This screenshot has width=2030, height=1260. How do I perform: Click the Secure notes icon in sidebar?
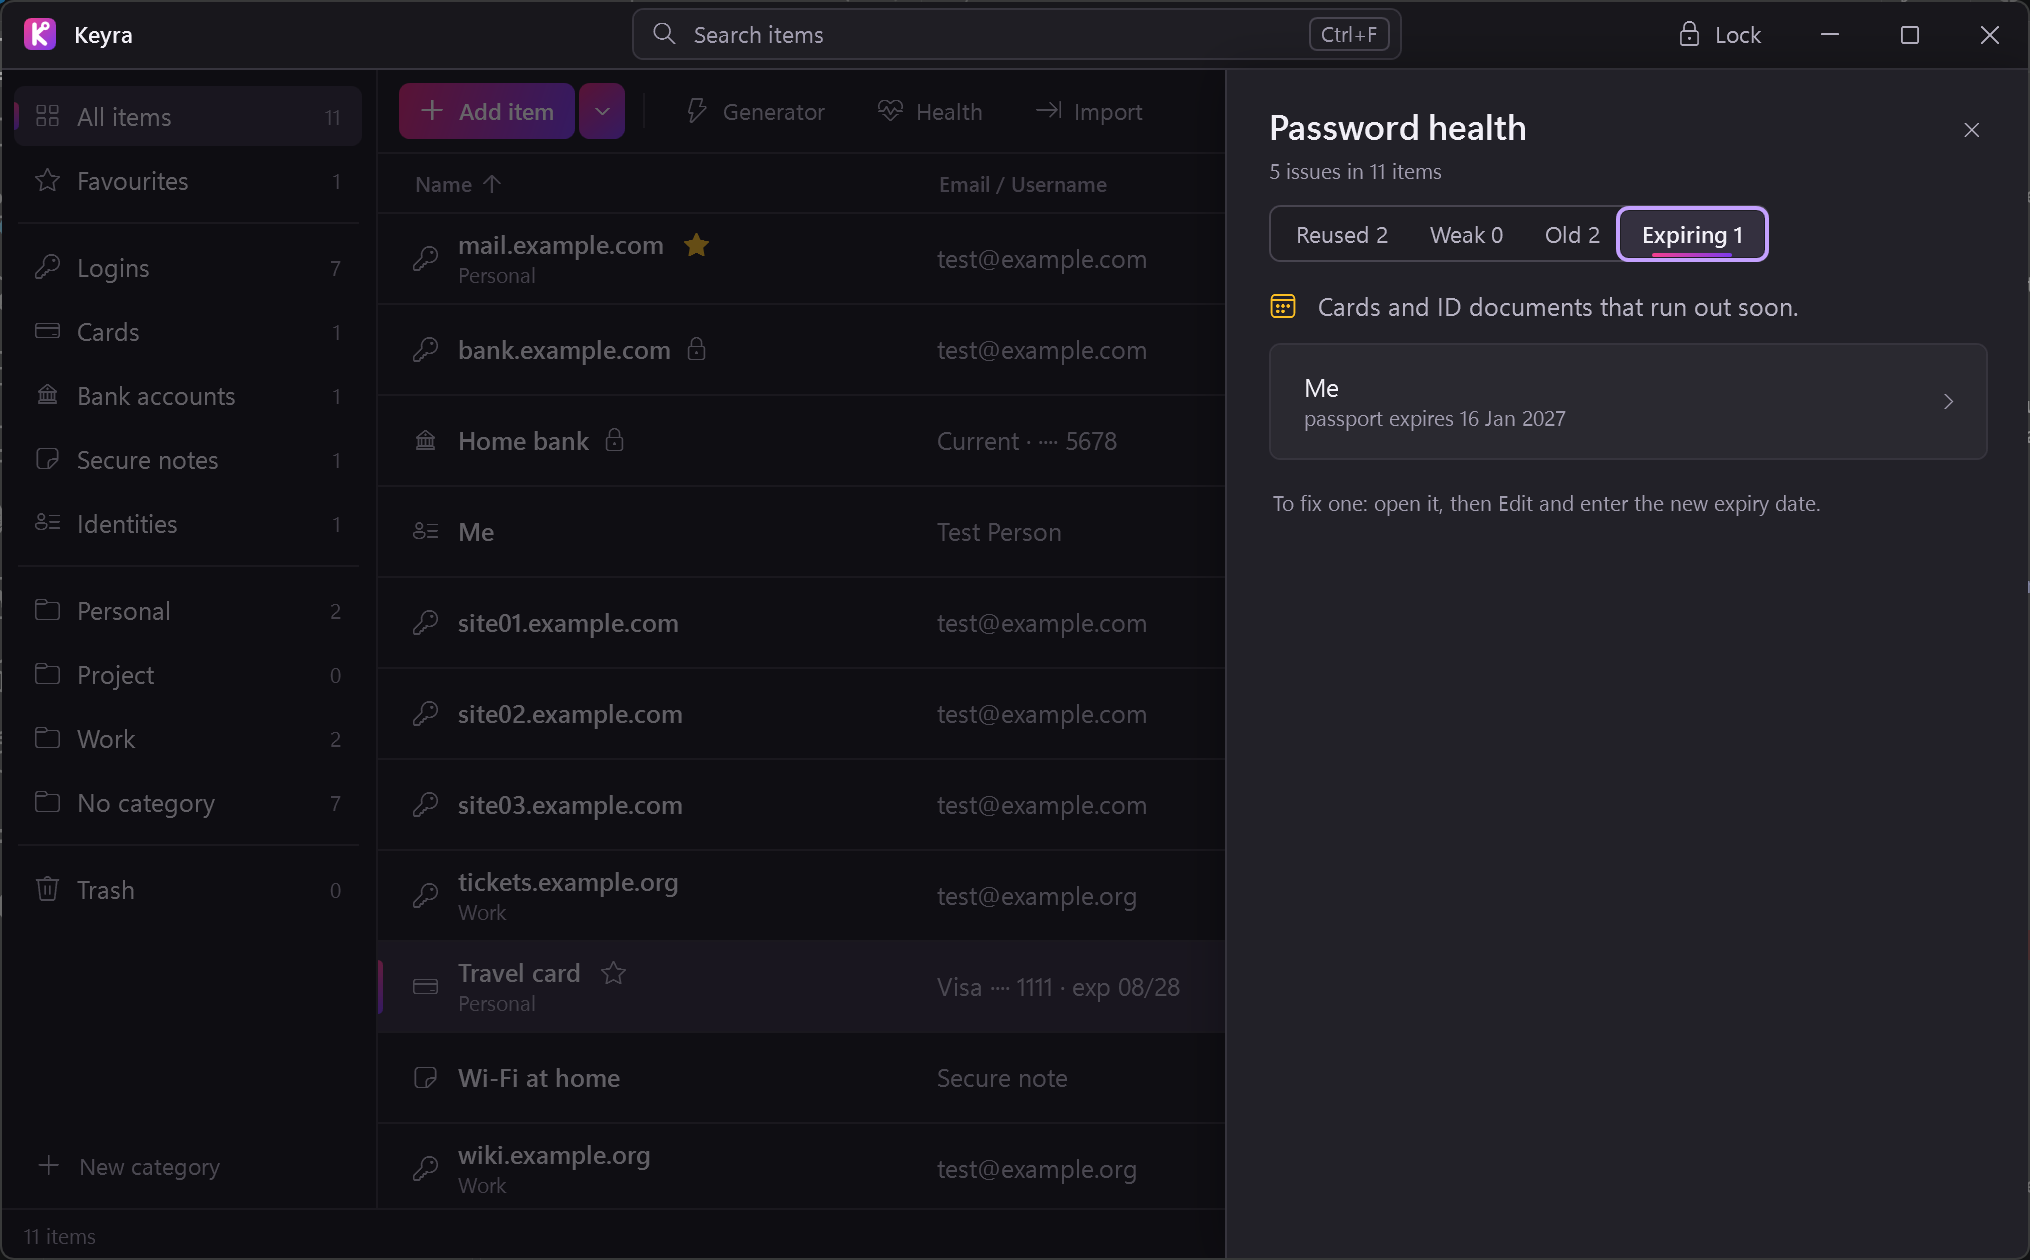[x=47, y=460]
